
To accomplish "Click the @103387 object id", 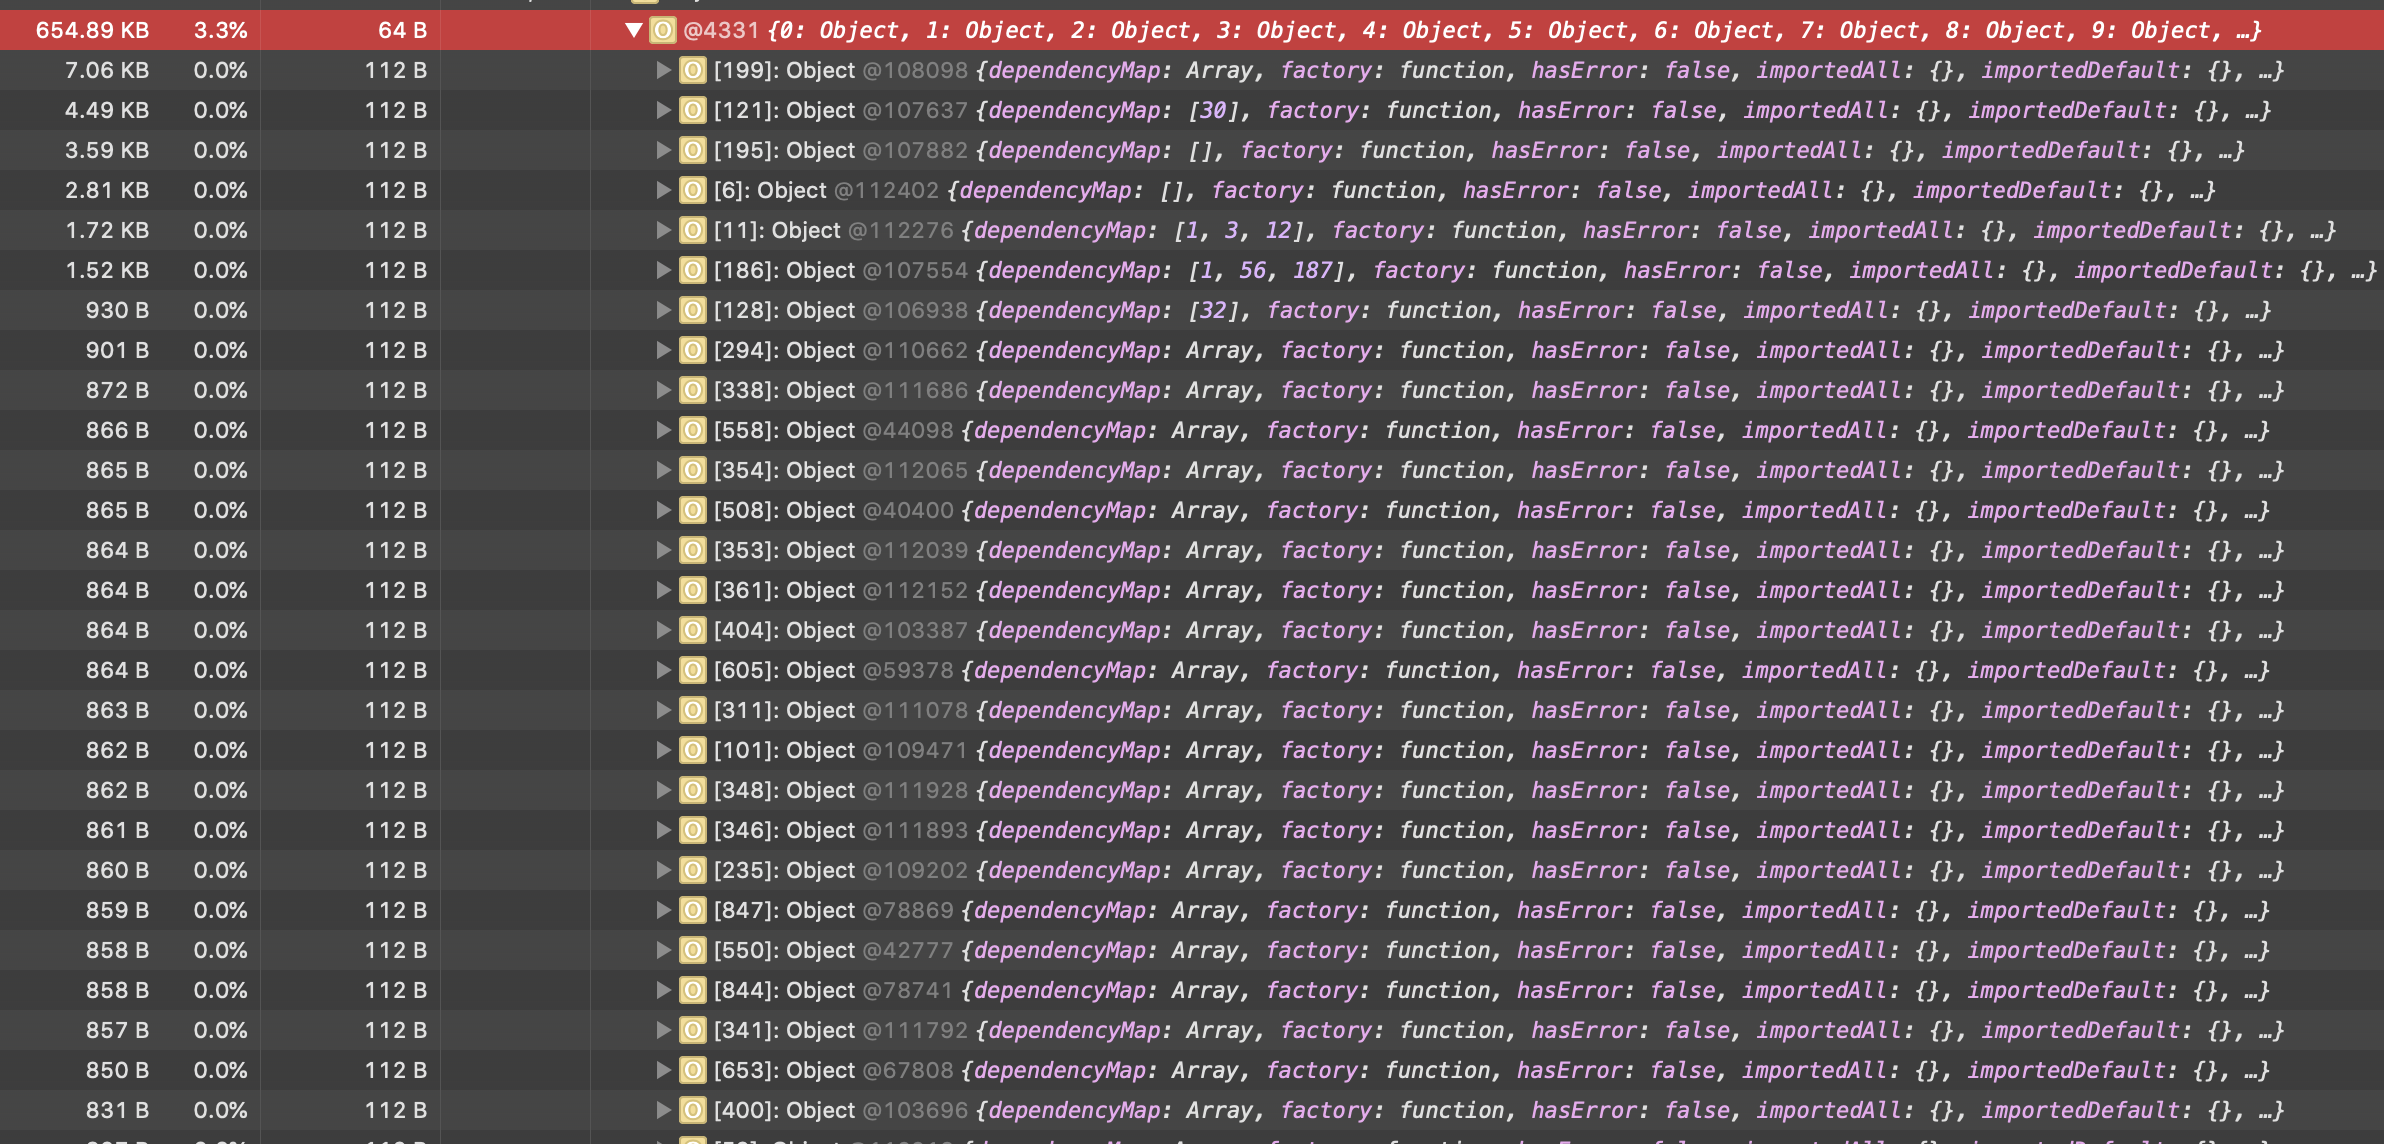I will (915, 630).
